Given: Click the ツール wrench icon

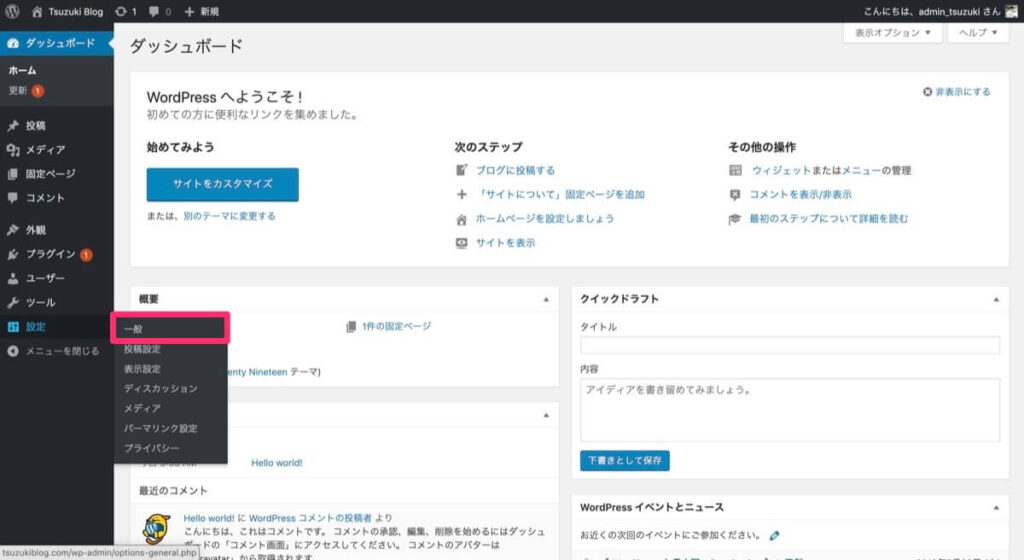Looking at the screenshot, I should (13, 302).
